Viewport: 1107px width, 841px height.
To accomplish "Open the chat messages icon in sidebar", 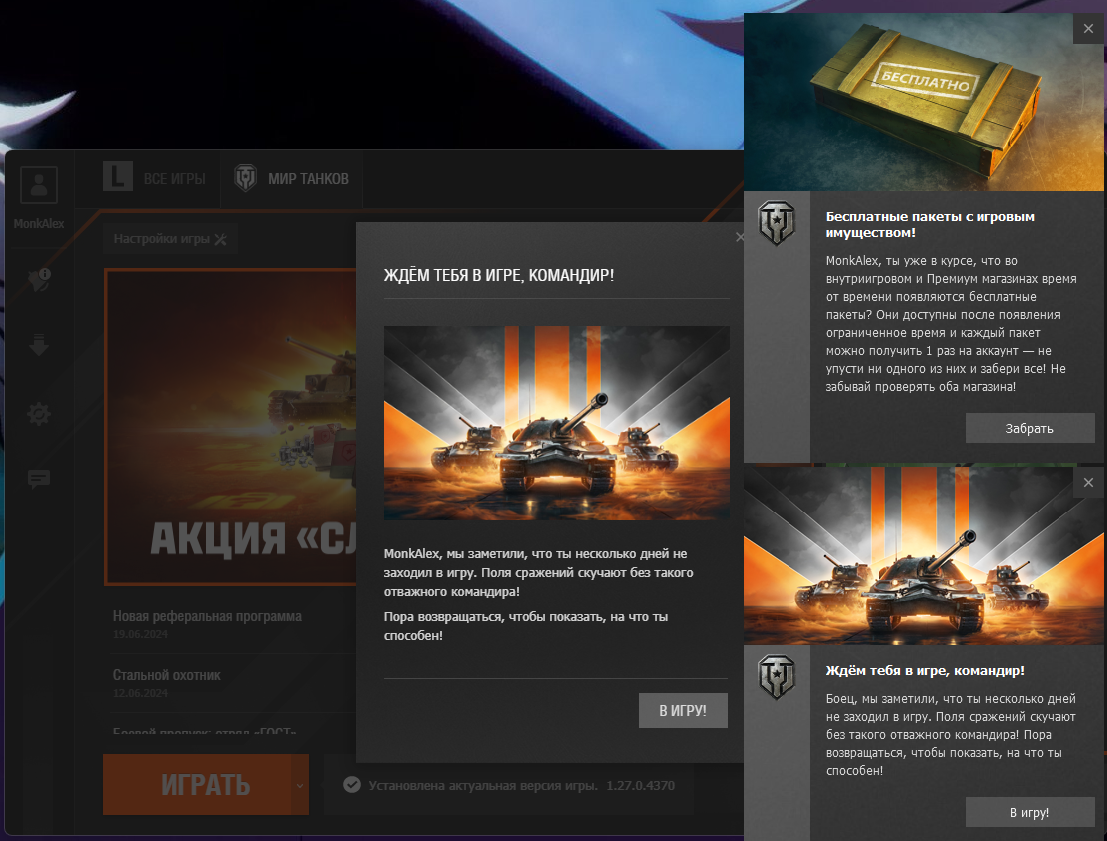I will point(39,479).
